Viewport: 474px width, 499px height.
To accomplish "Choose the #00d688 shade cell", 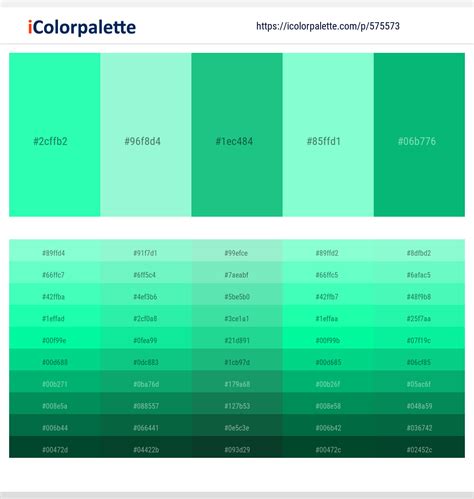I will tap(55, 360).
